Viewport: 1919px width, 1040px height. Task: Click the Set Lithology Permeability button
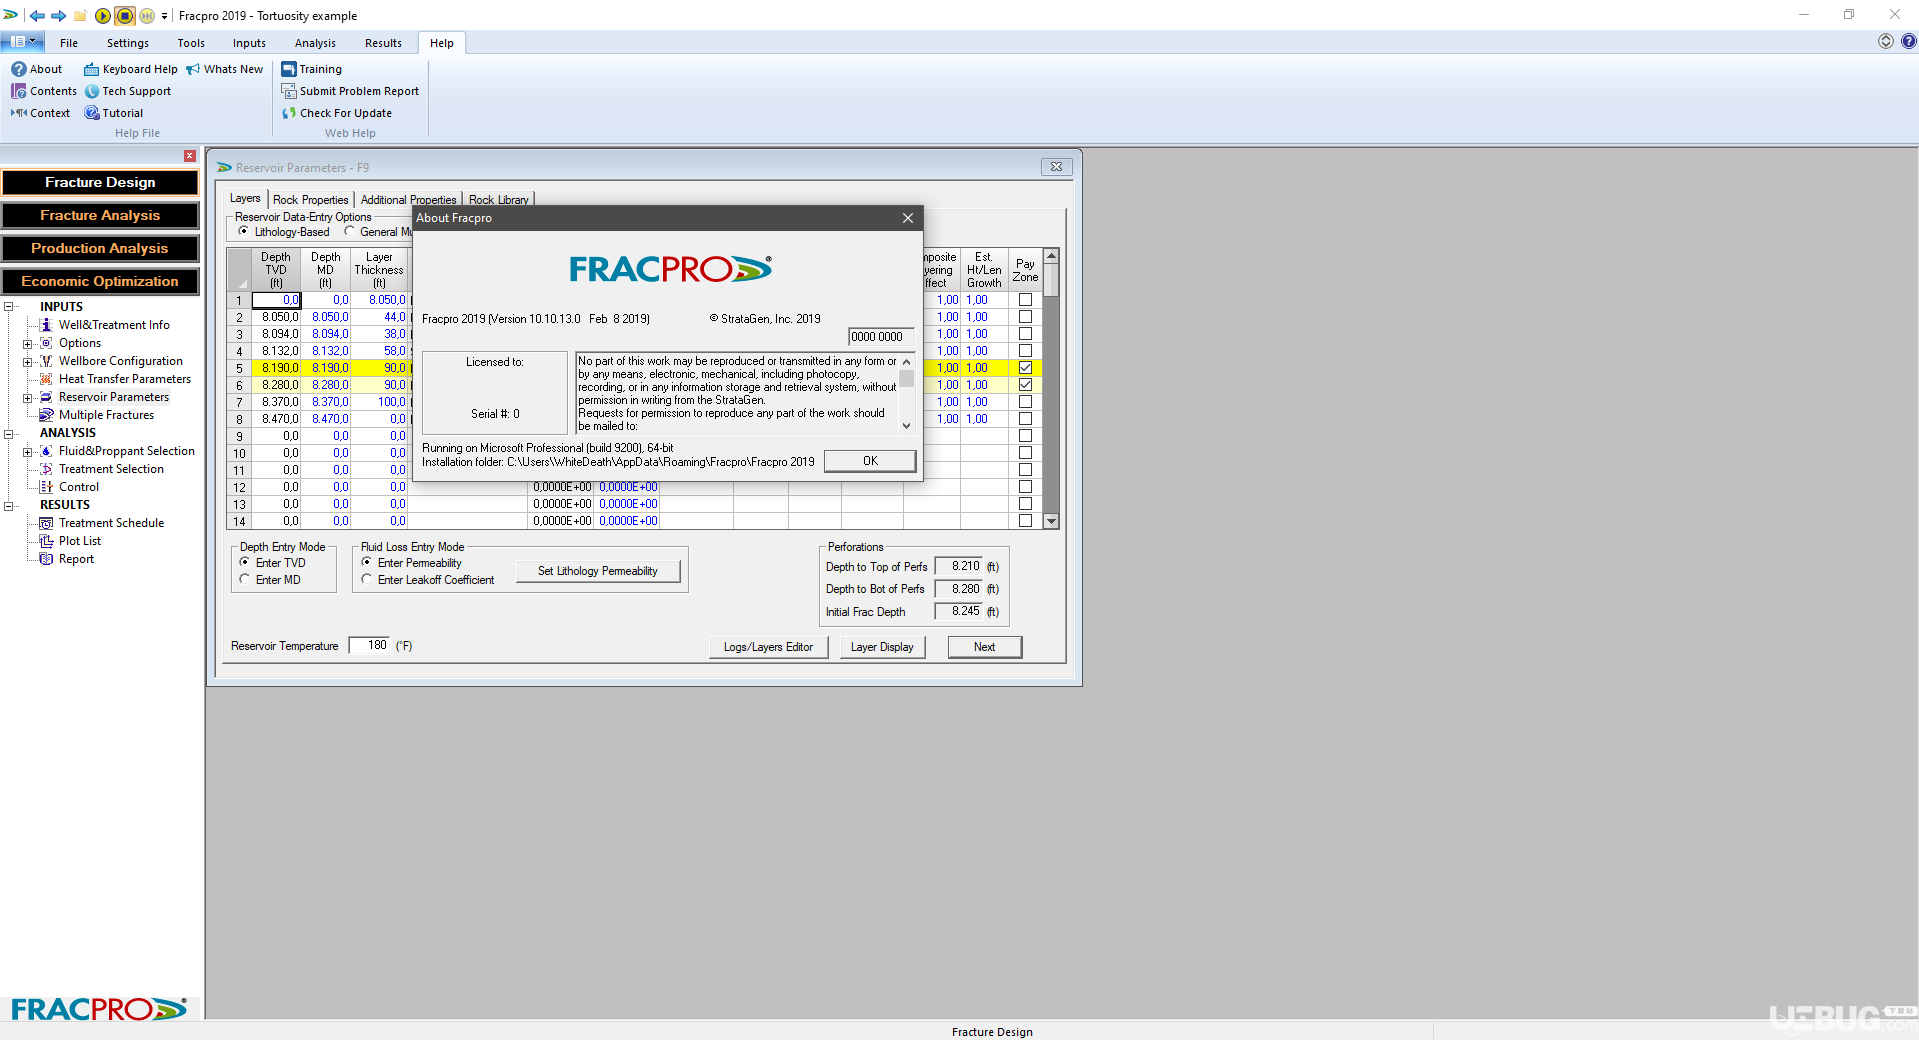click(x=598, y=571)
